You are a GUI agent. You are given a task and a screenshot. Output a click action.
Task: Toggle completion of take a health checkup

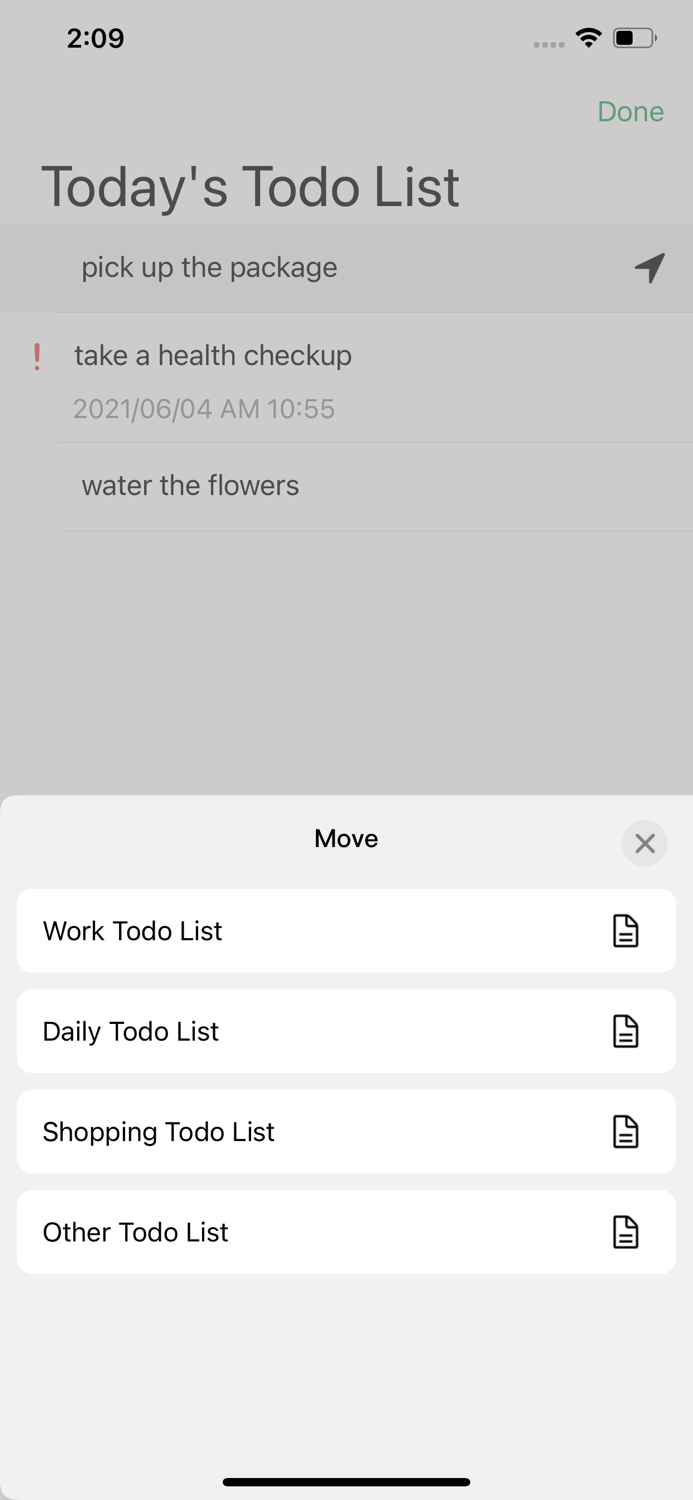click(x=213, y=356)
